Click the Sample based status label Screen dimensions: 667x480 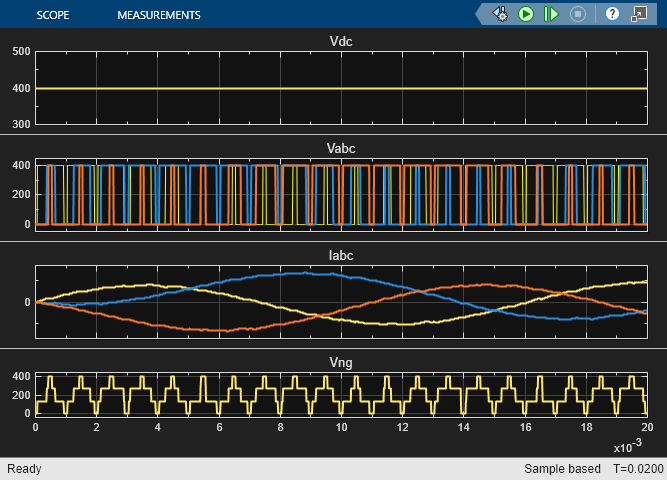tap(562, 469)
